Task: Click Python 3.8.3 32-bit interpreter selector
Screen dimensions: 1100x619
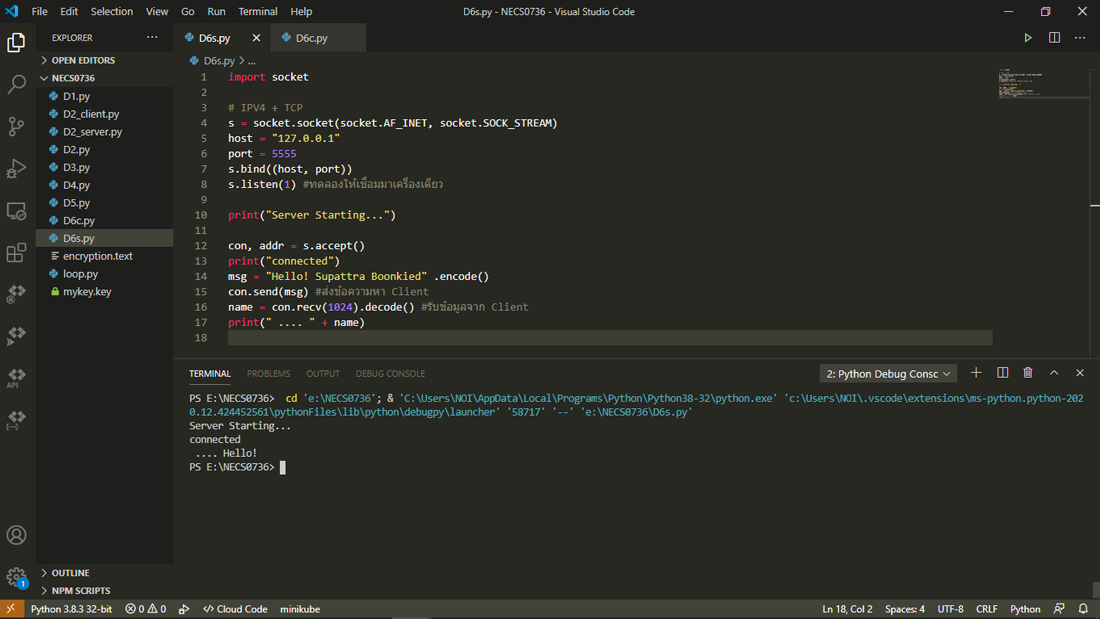Action: (70, 609)
